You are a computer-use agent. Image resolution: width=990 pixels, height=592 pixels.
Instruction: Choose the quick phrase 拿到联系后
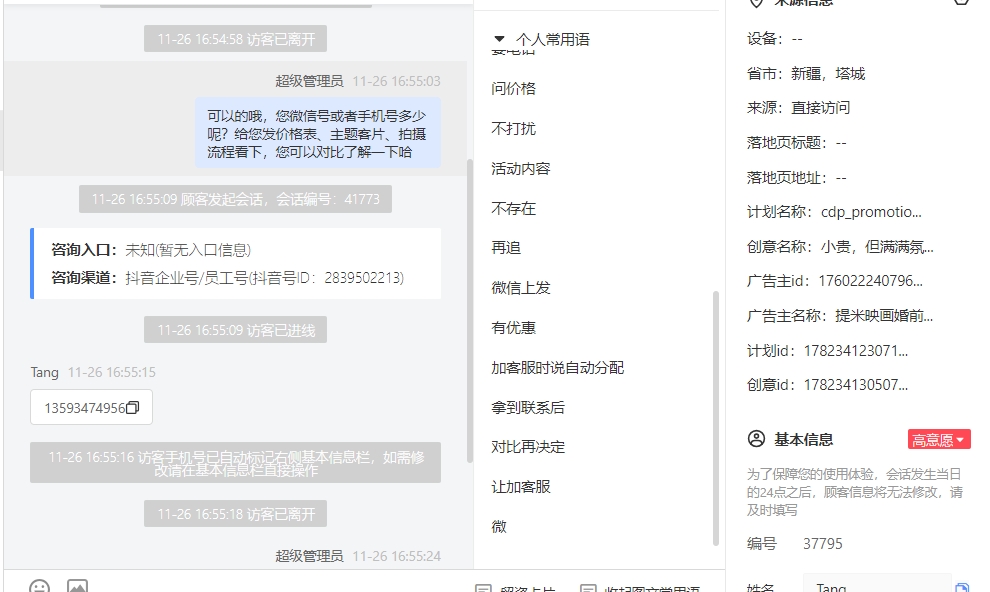[x=528, y=408]
